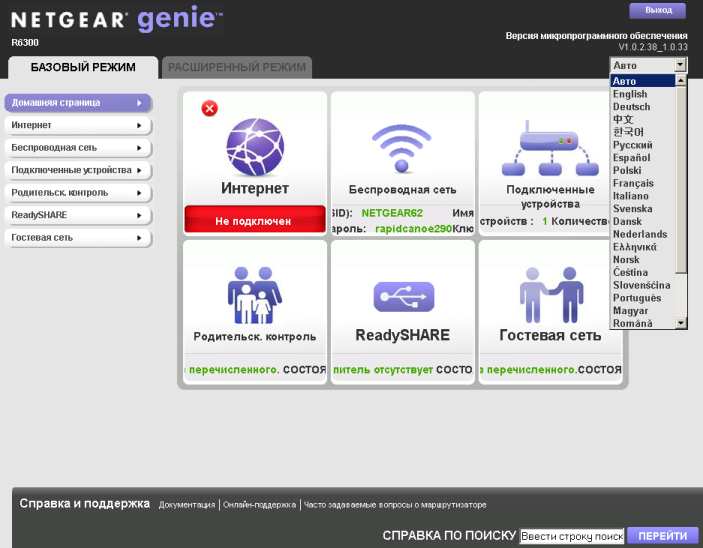The image size is (703, 548).
Task: Select Magyar from language list
Action: (643, 310)
